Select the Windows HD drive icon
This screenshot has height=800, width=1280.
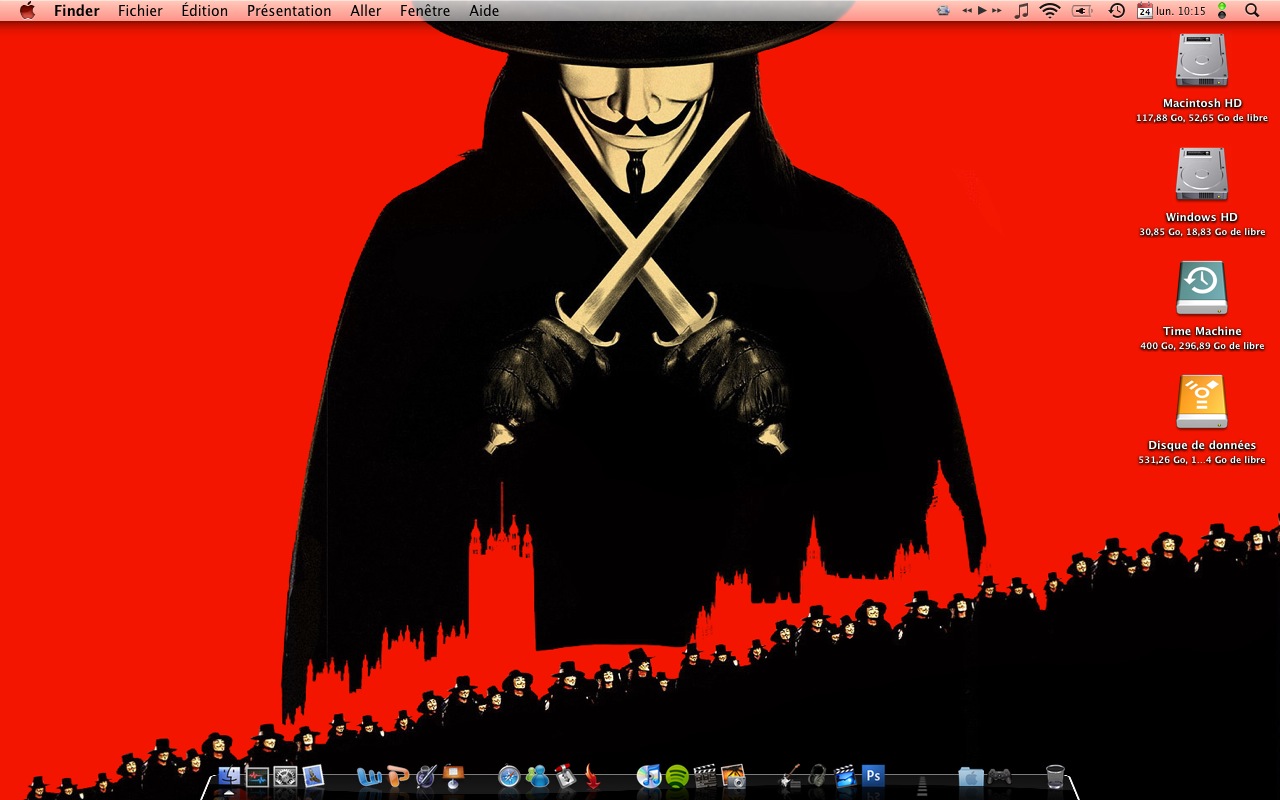[1201, 174]
